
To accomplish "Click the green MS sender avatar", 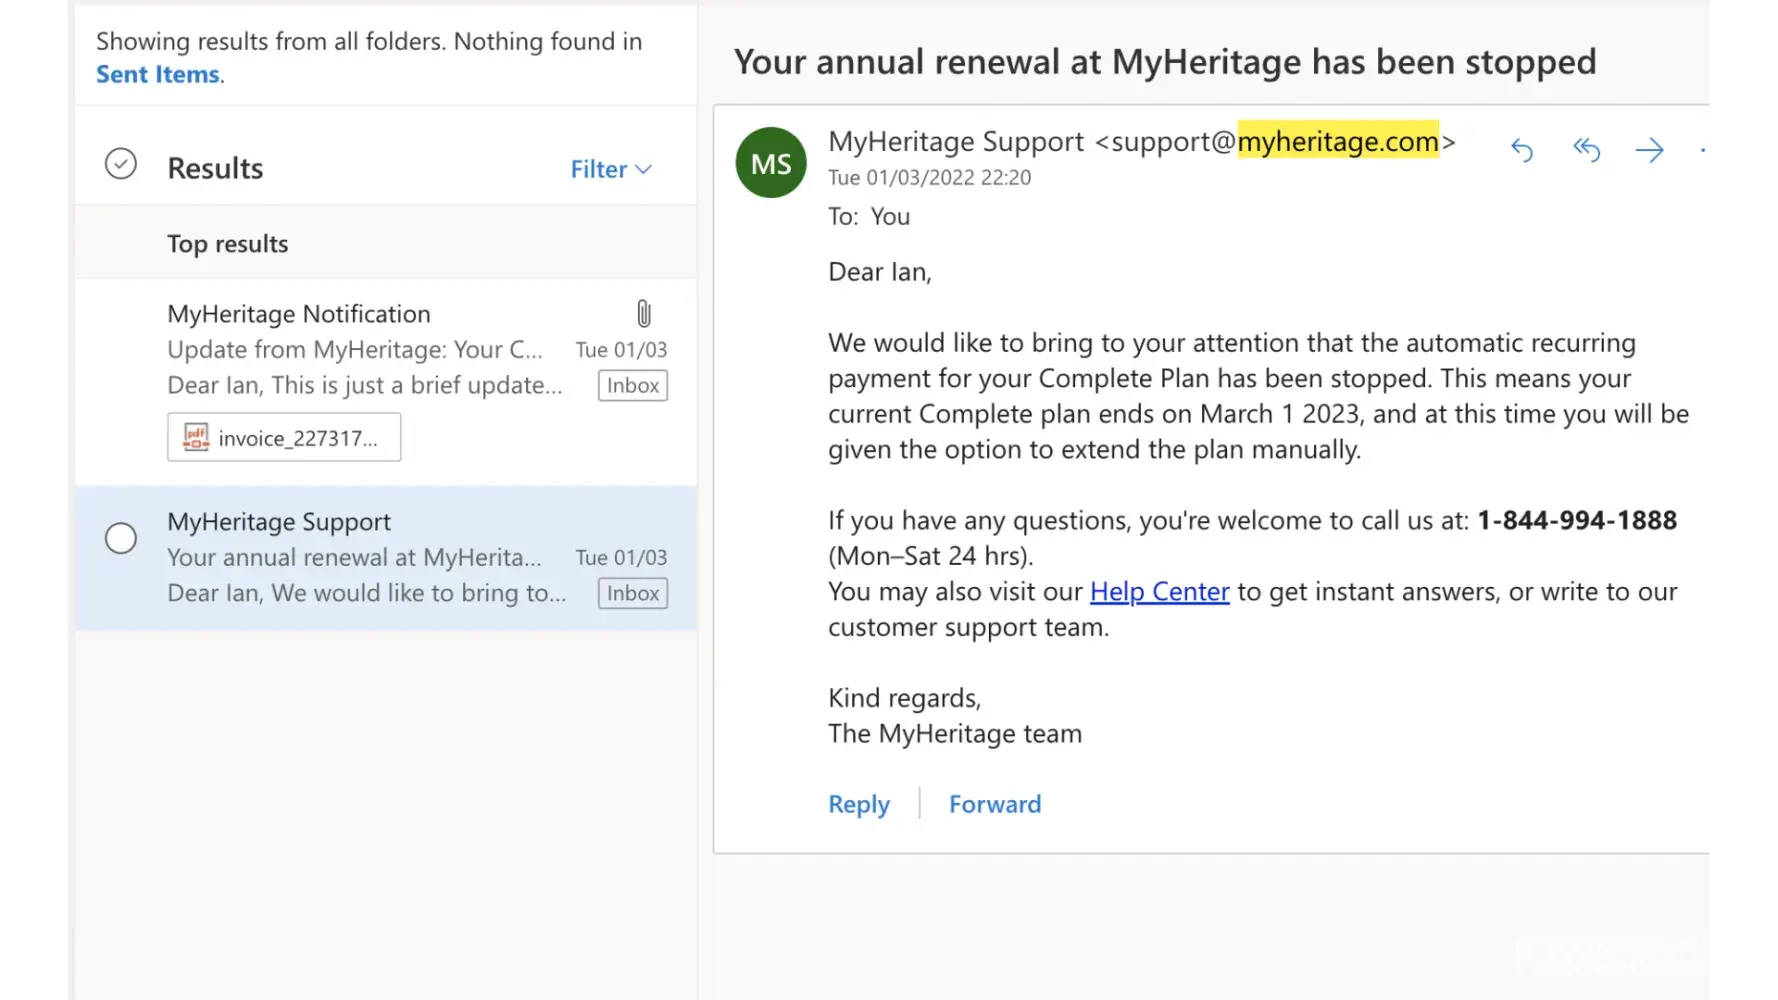I will coord(771,163).
